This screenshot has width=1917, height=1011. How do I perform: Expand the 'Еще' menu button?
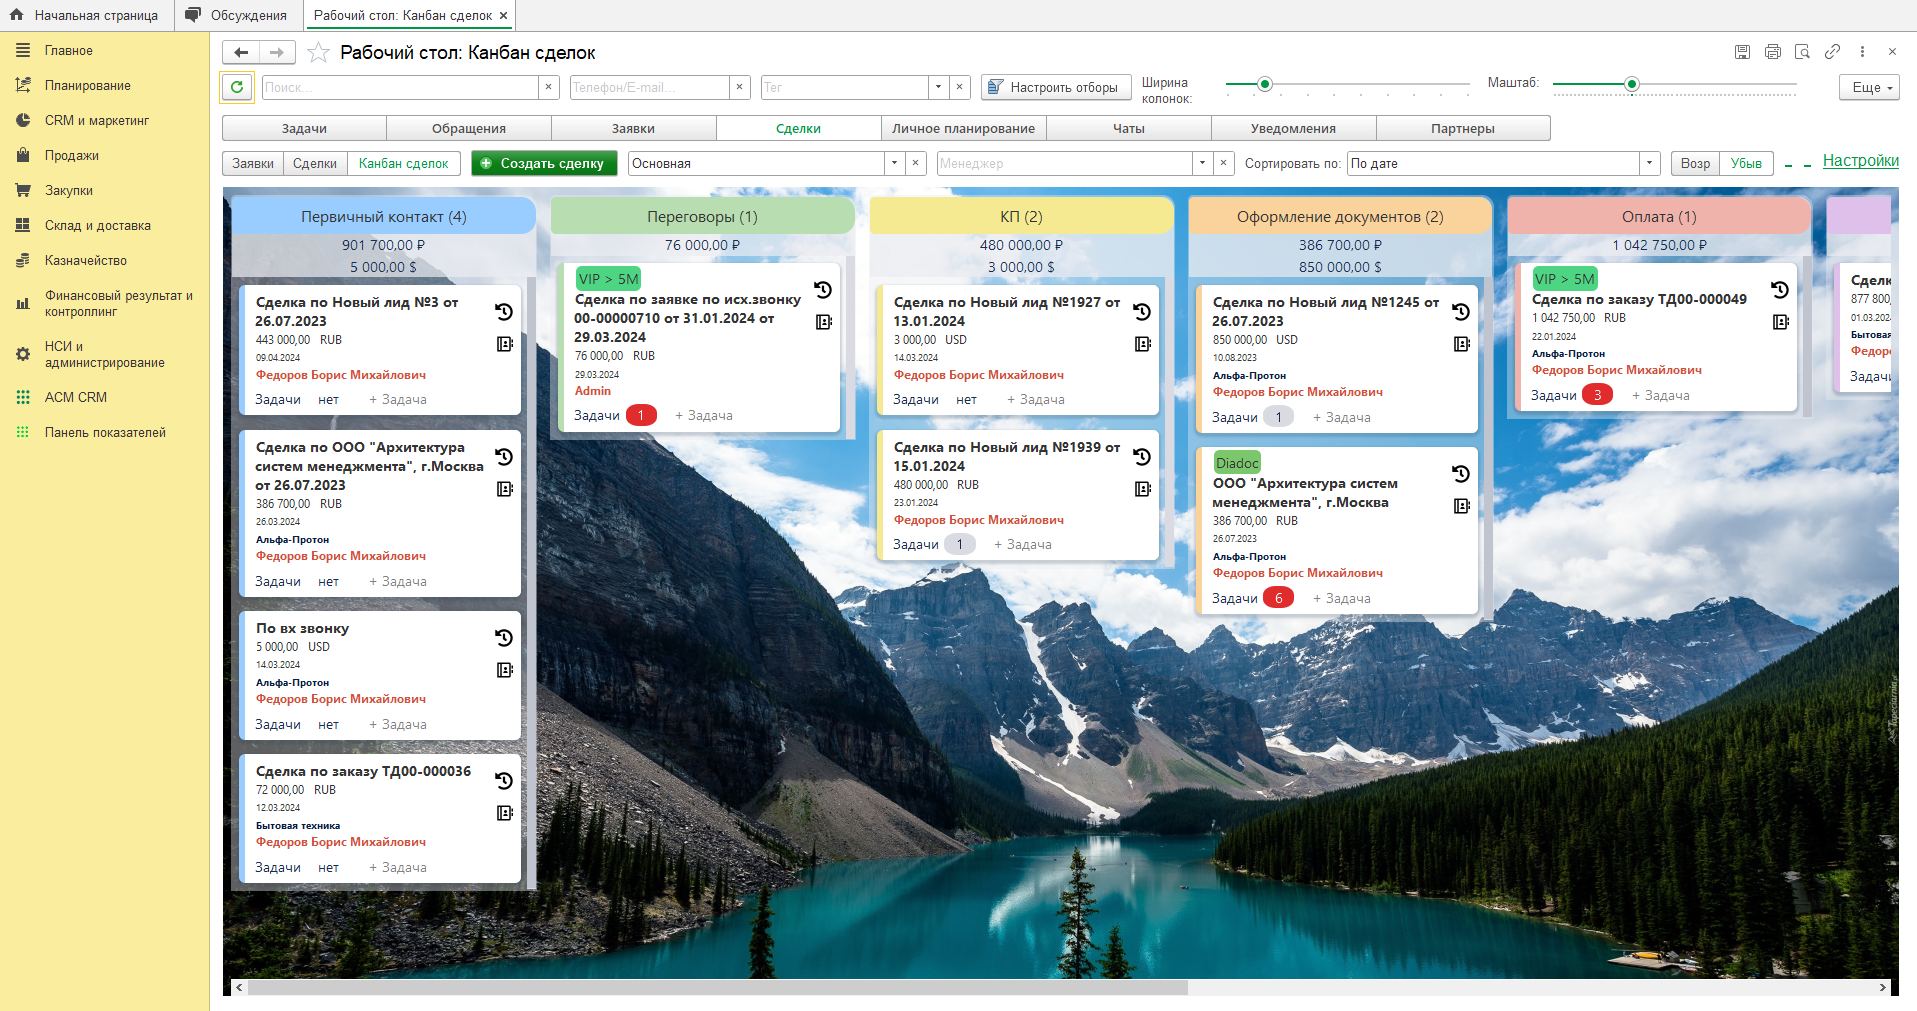[1869, 87]
